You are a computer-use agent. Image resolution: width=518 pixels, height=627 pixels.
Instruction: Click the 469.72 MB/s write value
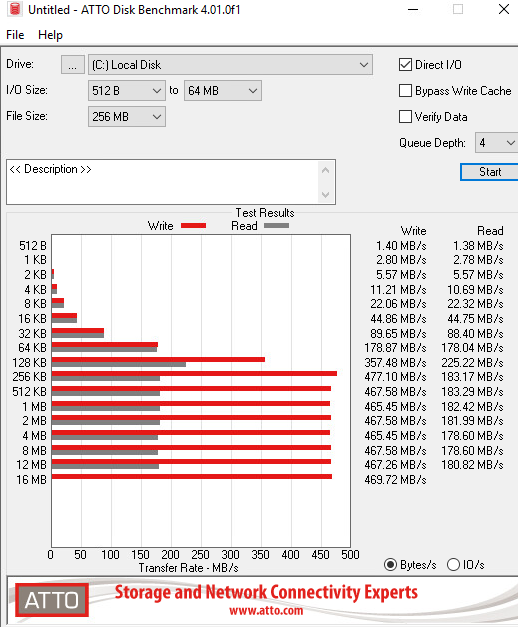coord(395,479)
